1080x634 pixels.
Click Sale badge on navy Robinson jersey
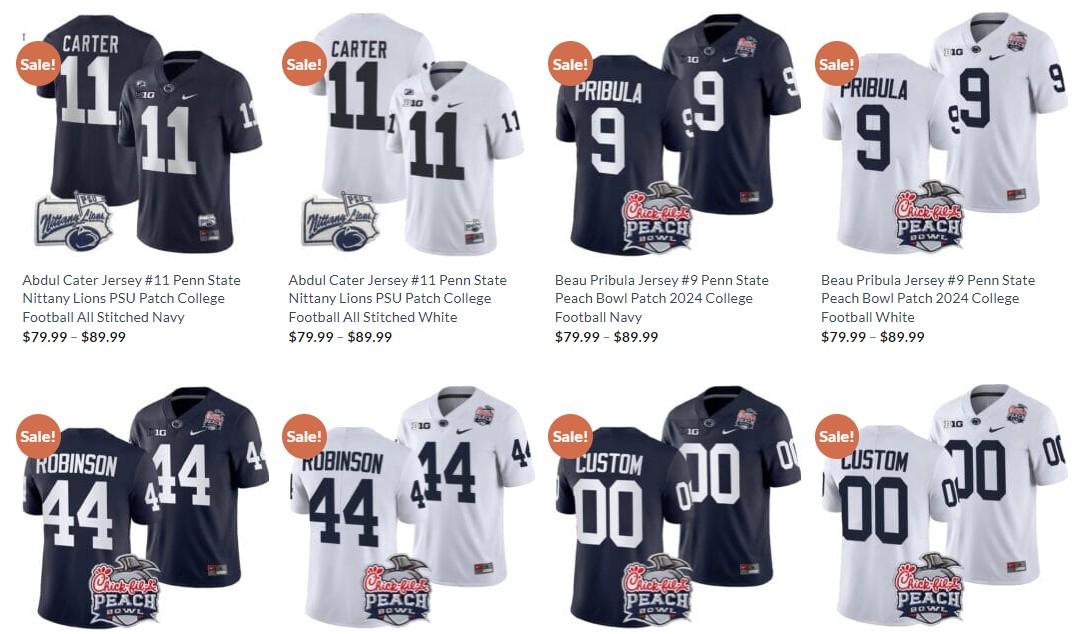pos(38,436)
